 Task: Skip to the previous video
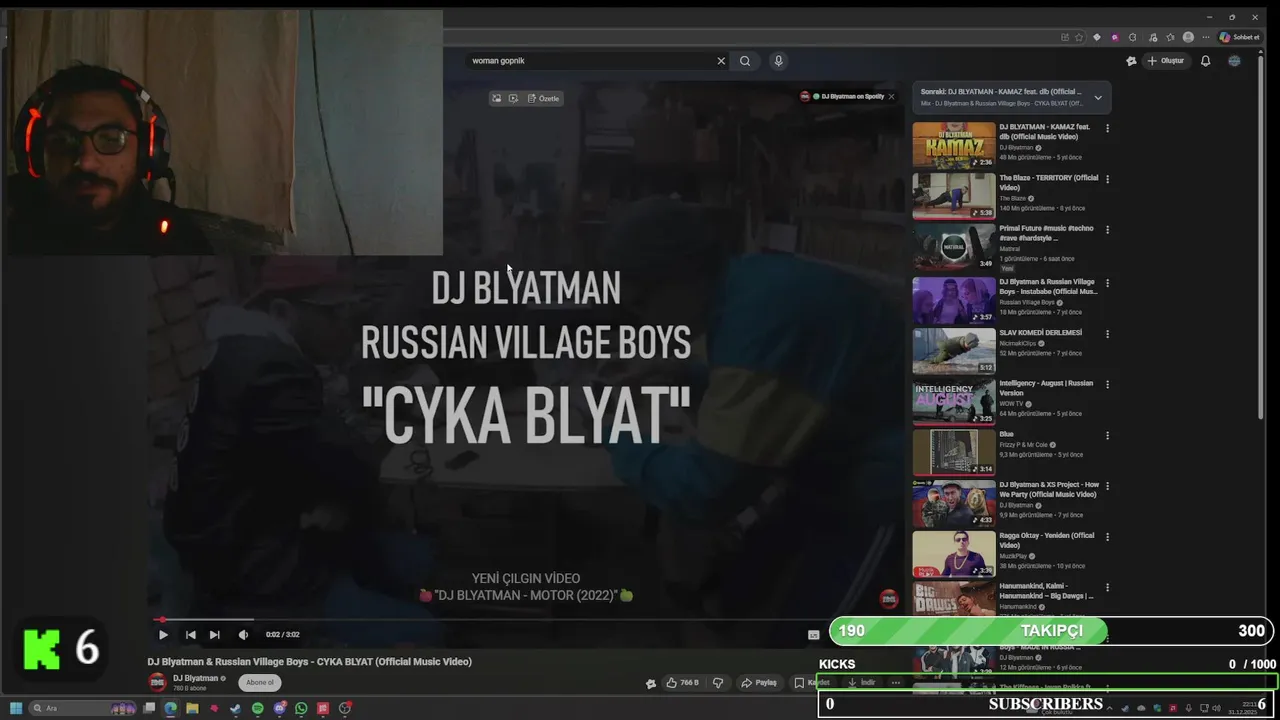point(190,635)
